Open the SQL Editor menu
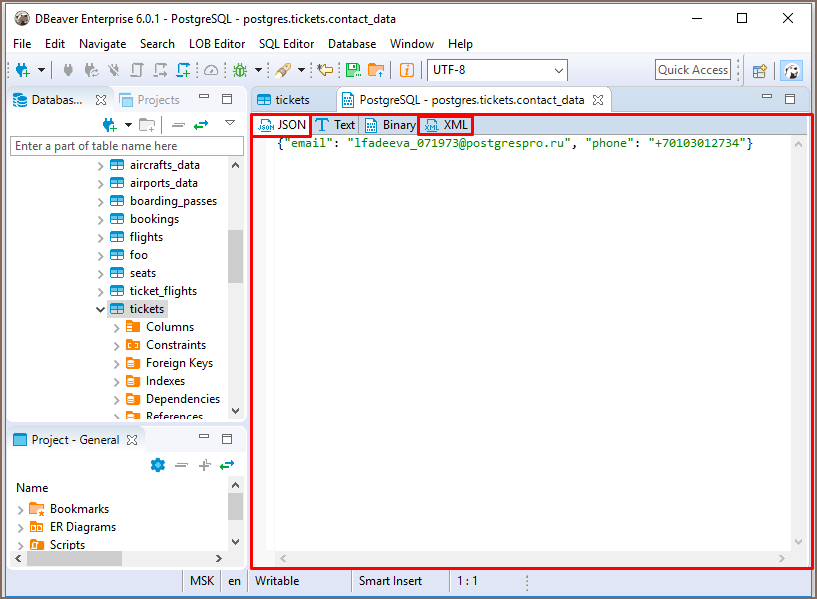This screenshot has width=817, height=599. tap(286, 44)
